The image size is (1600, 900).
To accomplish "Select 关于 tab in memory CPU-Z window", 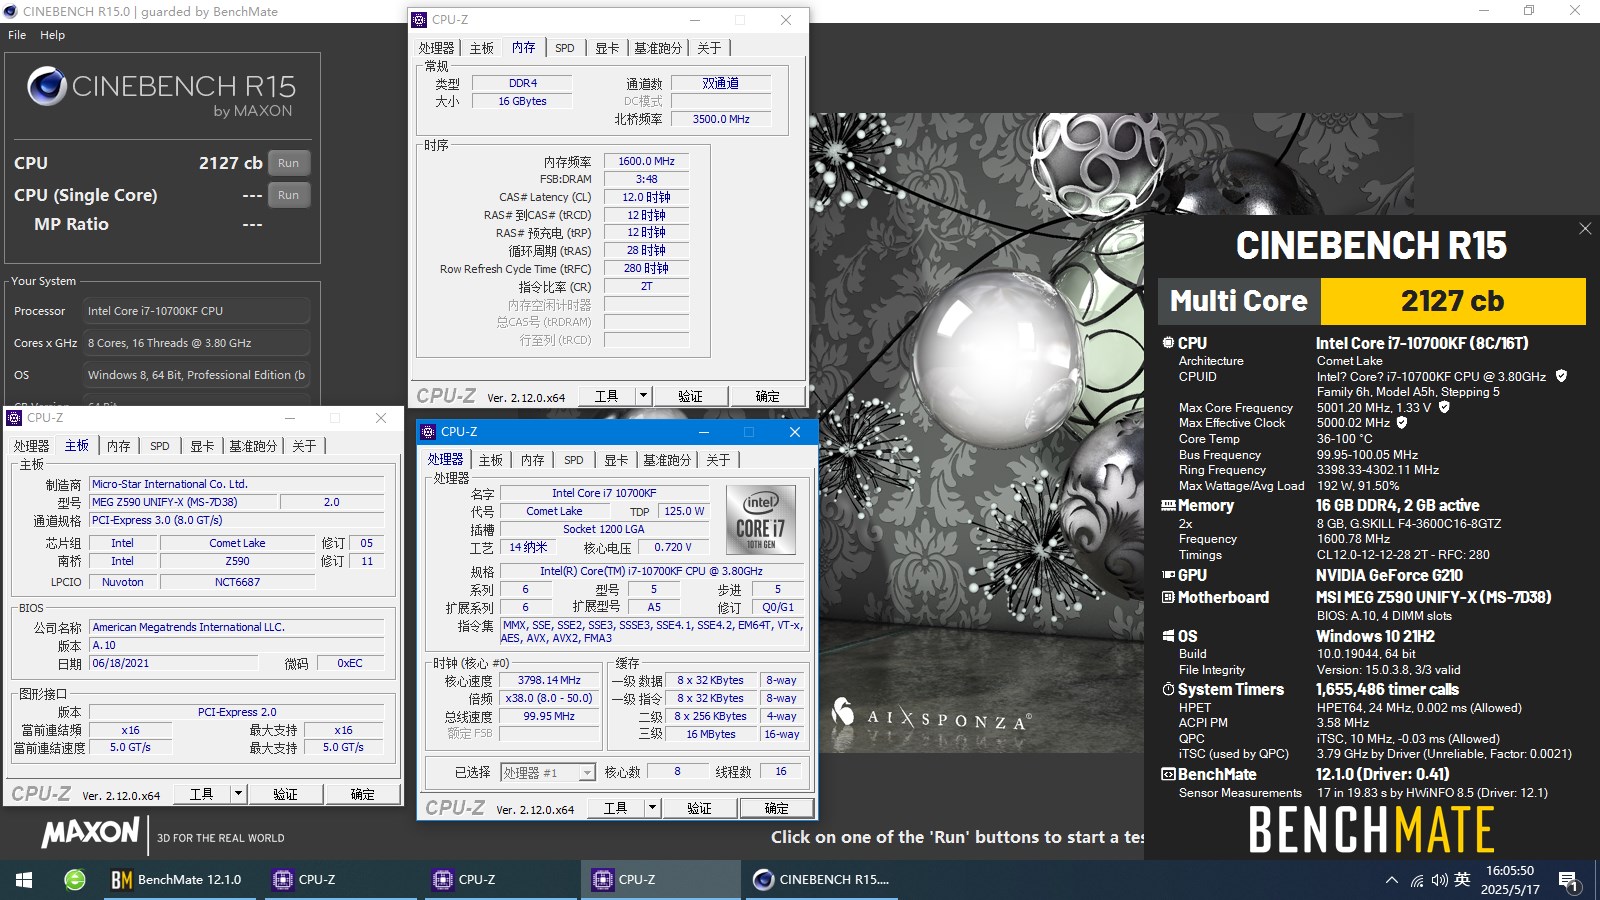I will [x=709, y=48].
